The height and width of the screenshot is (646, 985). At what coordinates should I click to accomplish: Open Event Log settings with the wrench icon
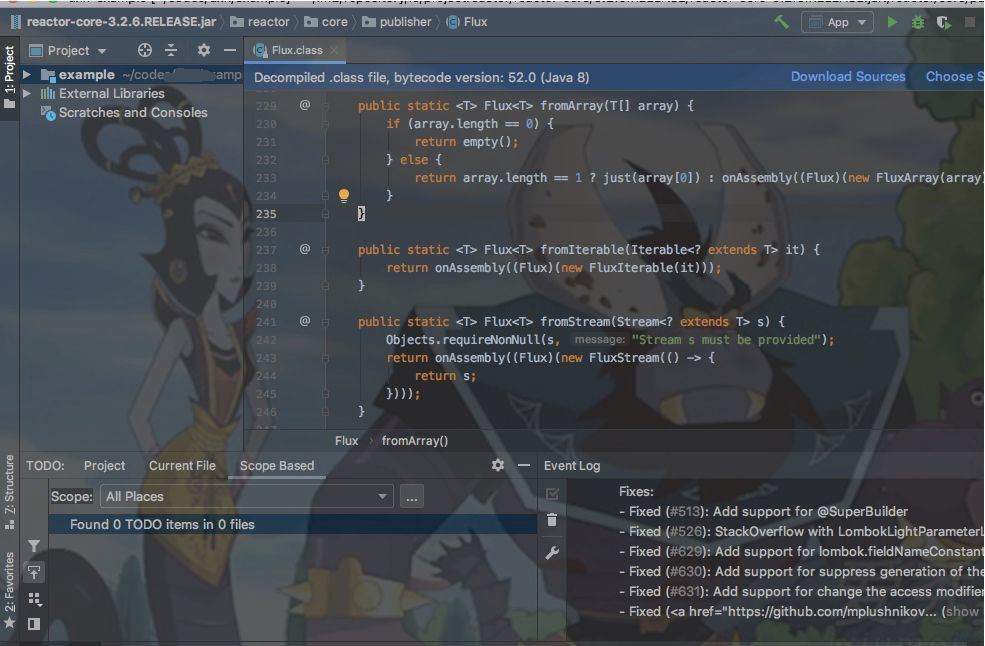click(552, 553)
